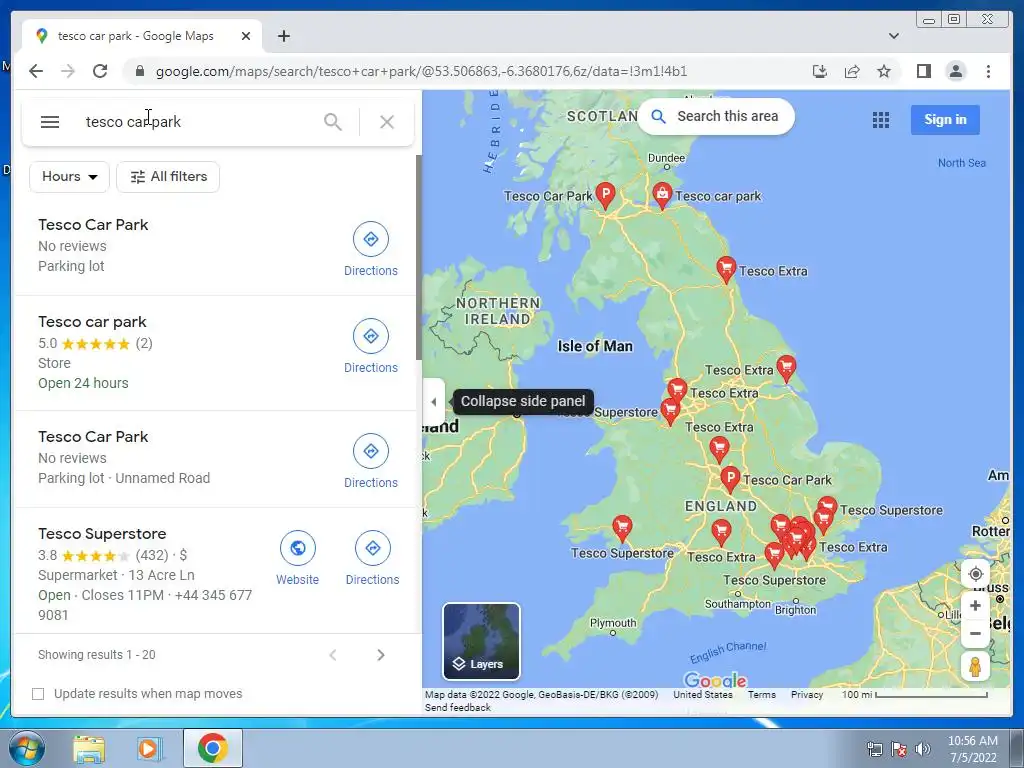Go to the next page of results
This screenshot has height=768, width=1024.
pos(381,655)
